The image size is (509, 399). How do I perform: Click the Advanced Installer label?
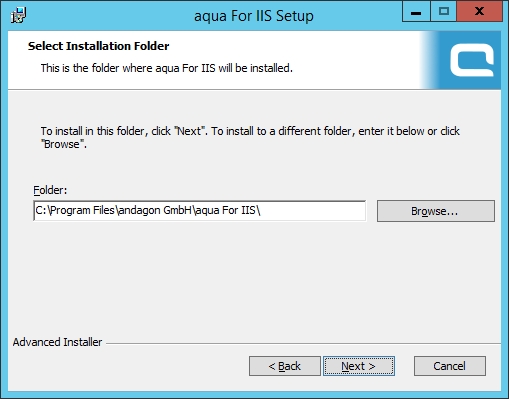[x=57, y=342]
